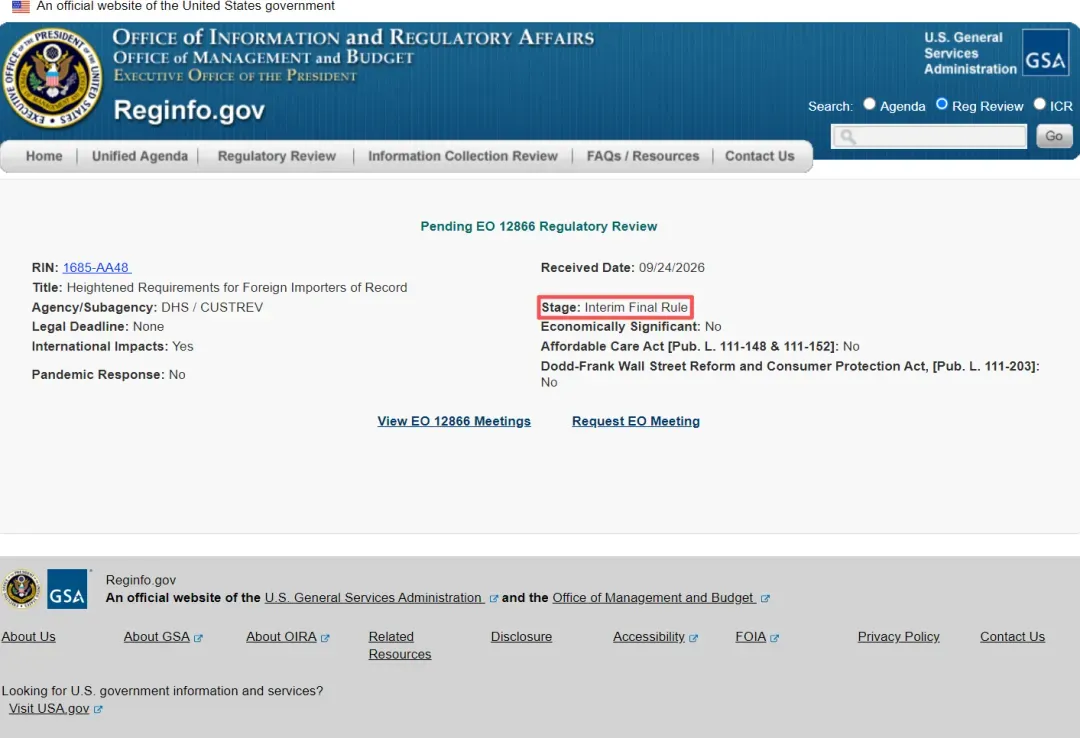Select the Reg Review radio button

click(942, 104)
